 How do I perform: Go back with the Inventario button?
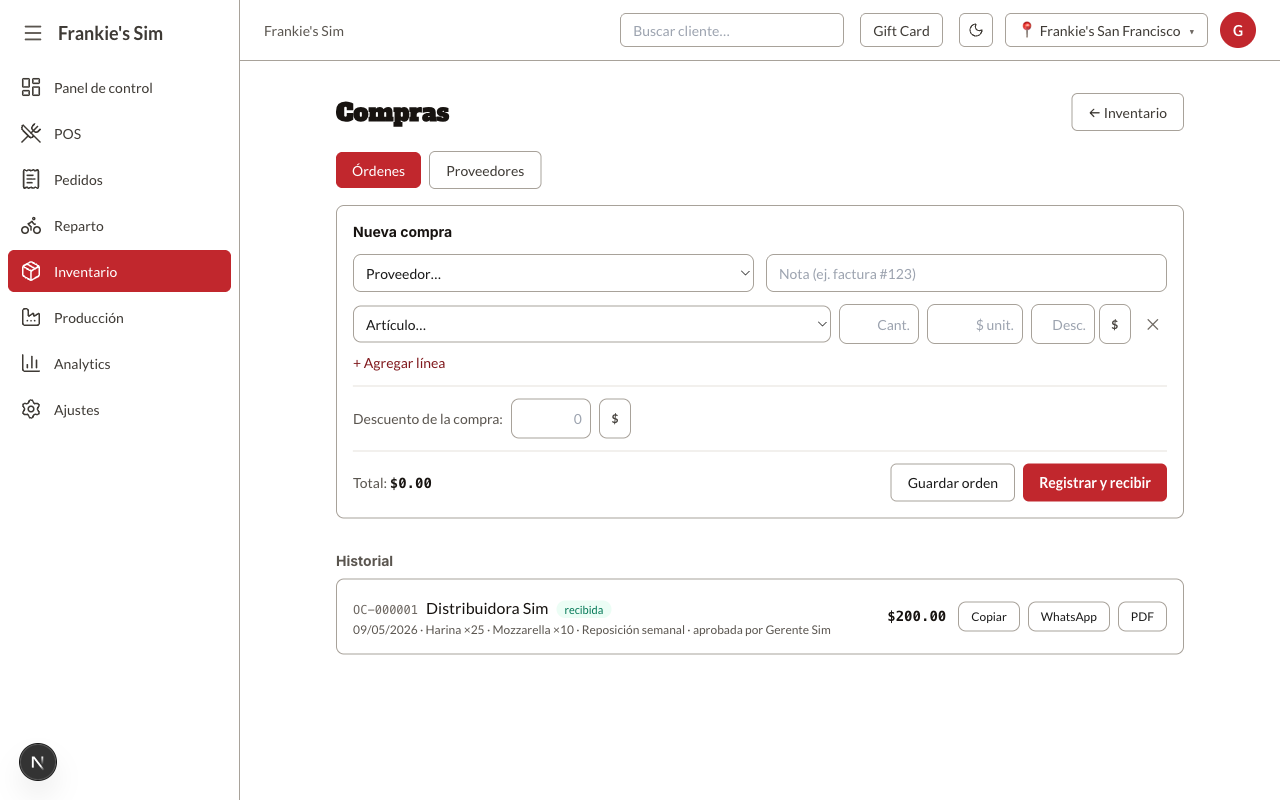[1127, 112]
